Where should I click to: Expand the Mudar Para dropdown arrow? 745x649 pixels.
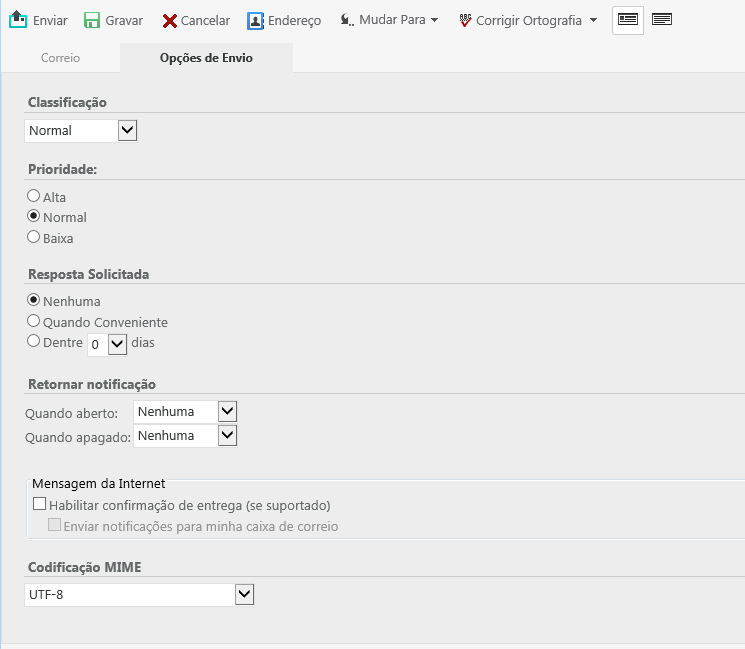point(434,20)
